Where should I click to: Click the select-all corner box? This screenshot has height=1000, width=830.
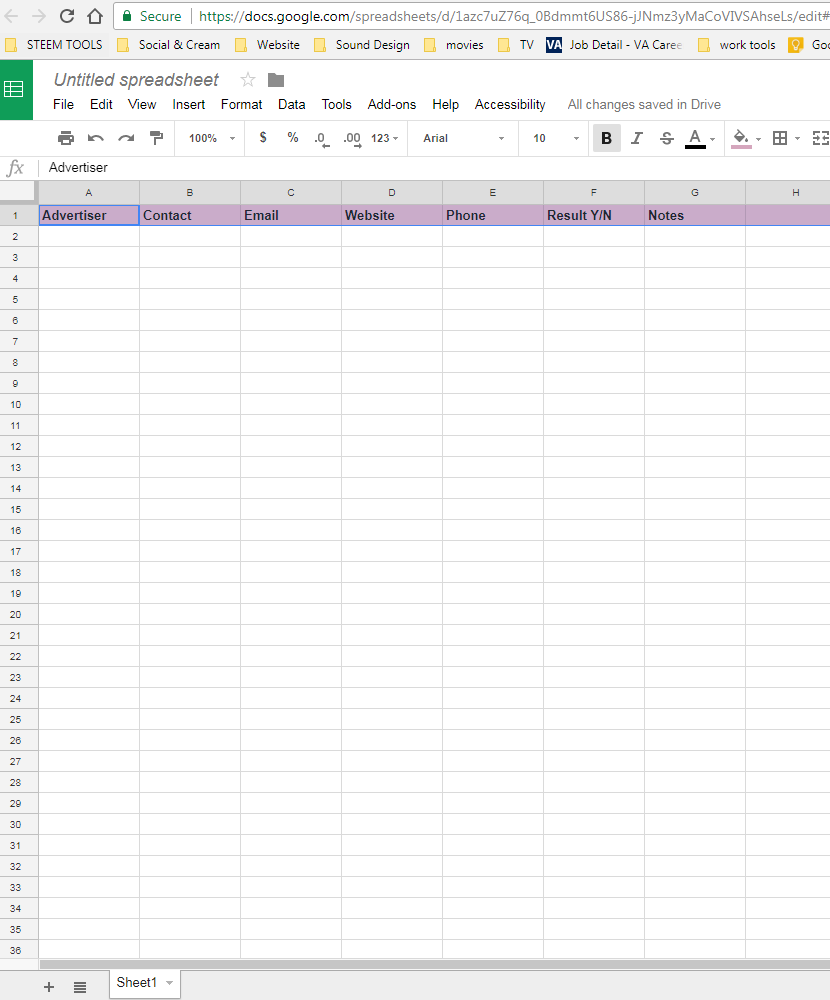(19, 193)
